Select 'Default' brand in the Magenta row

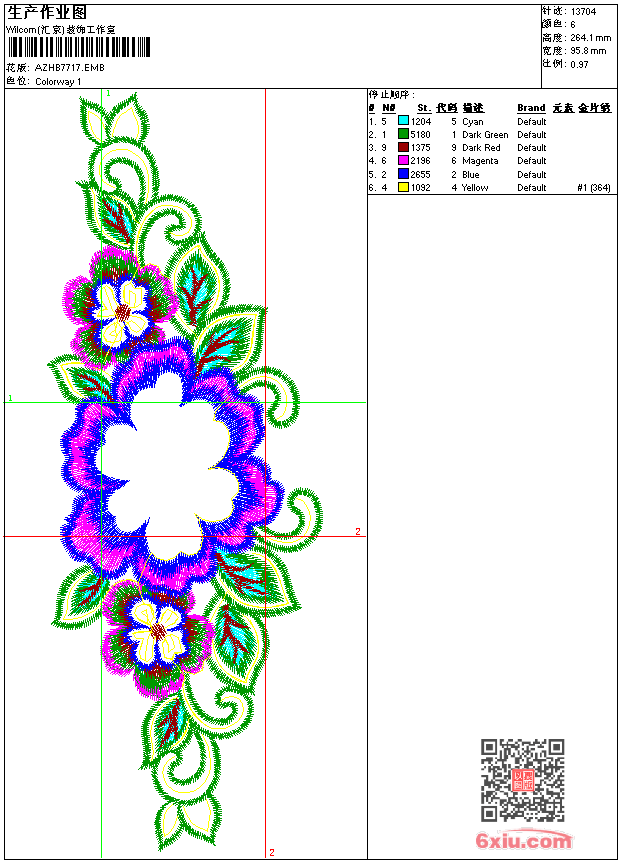532,161
